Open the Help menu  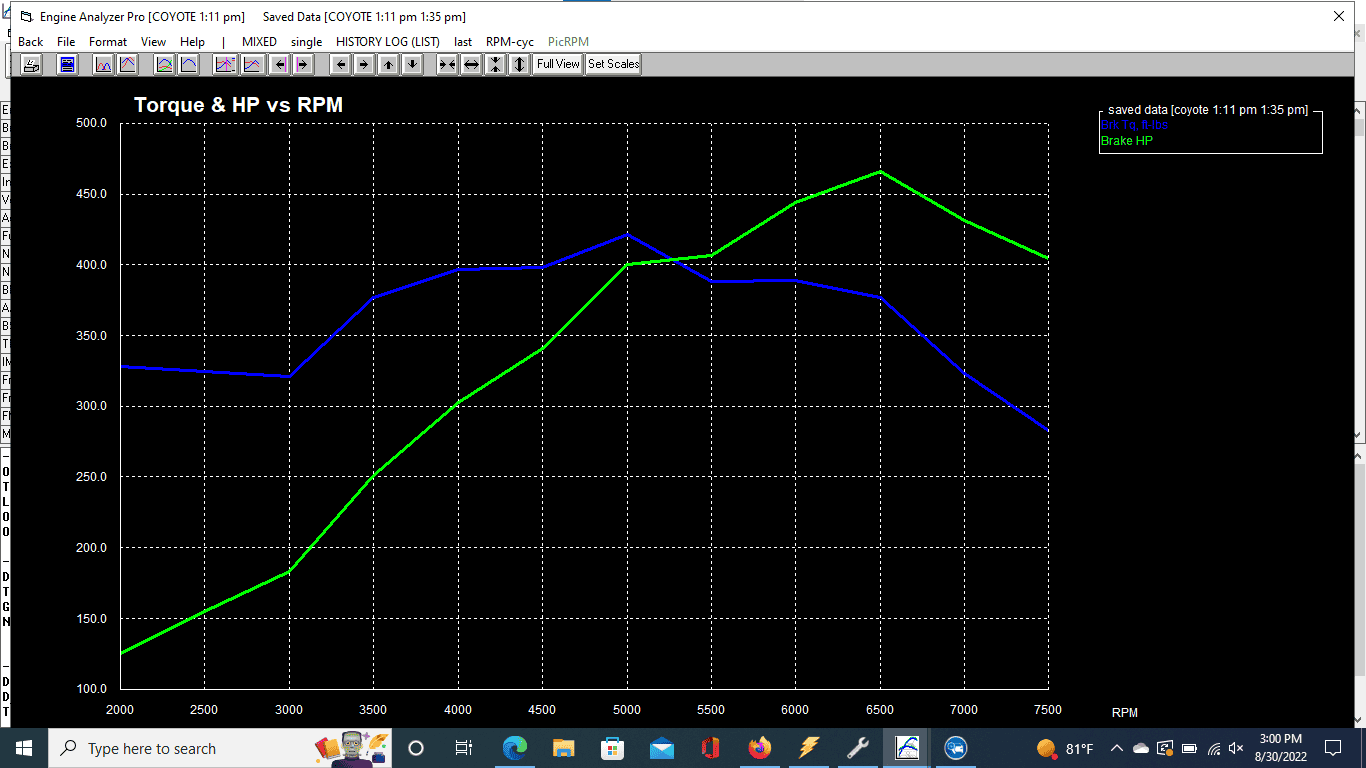click(192, 42)
